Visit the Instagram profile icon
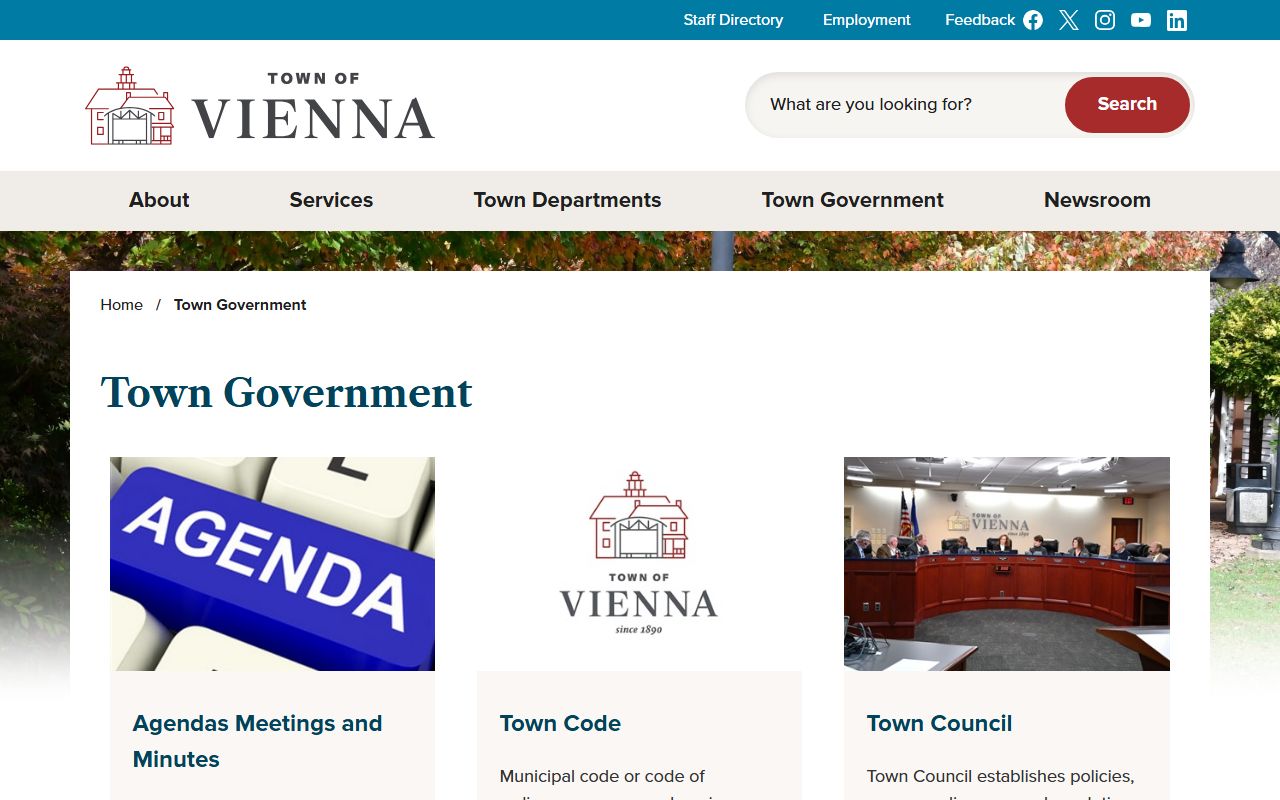 click(x=1105, y=20)
